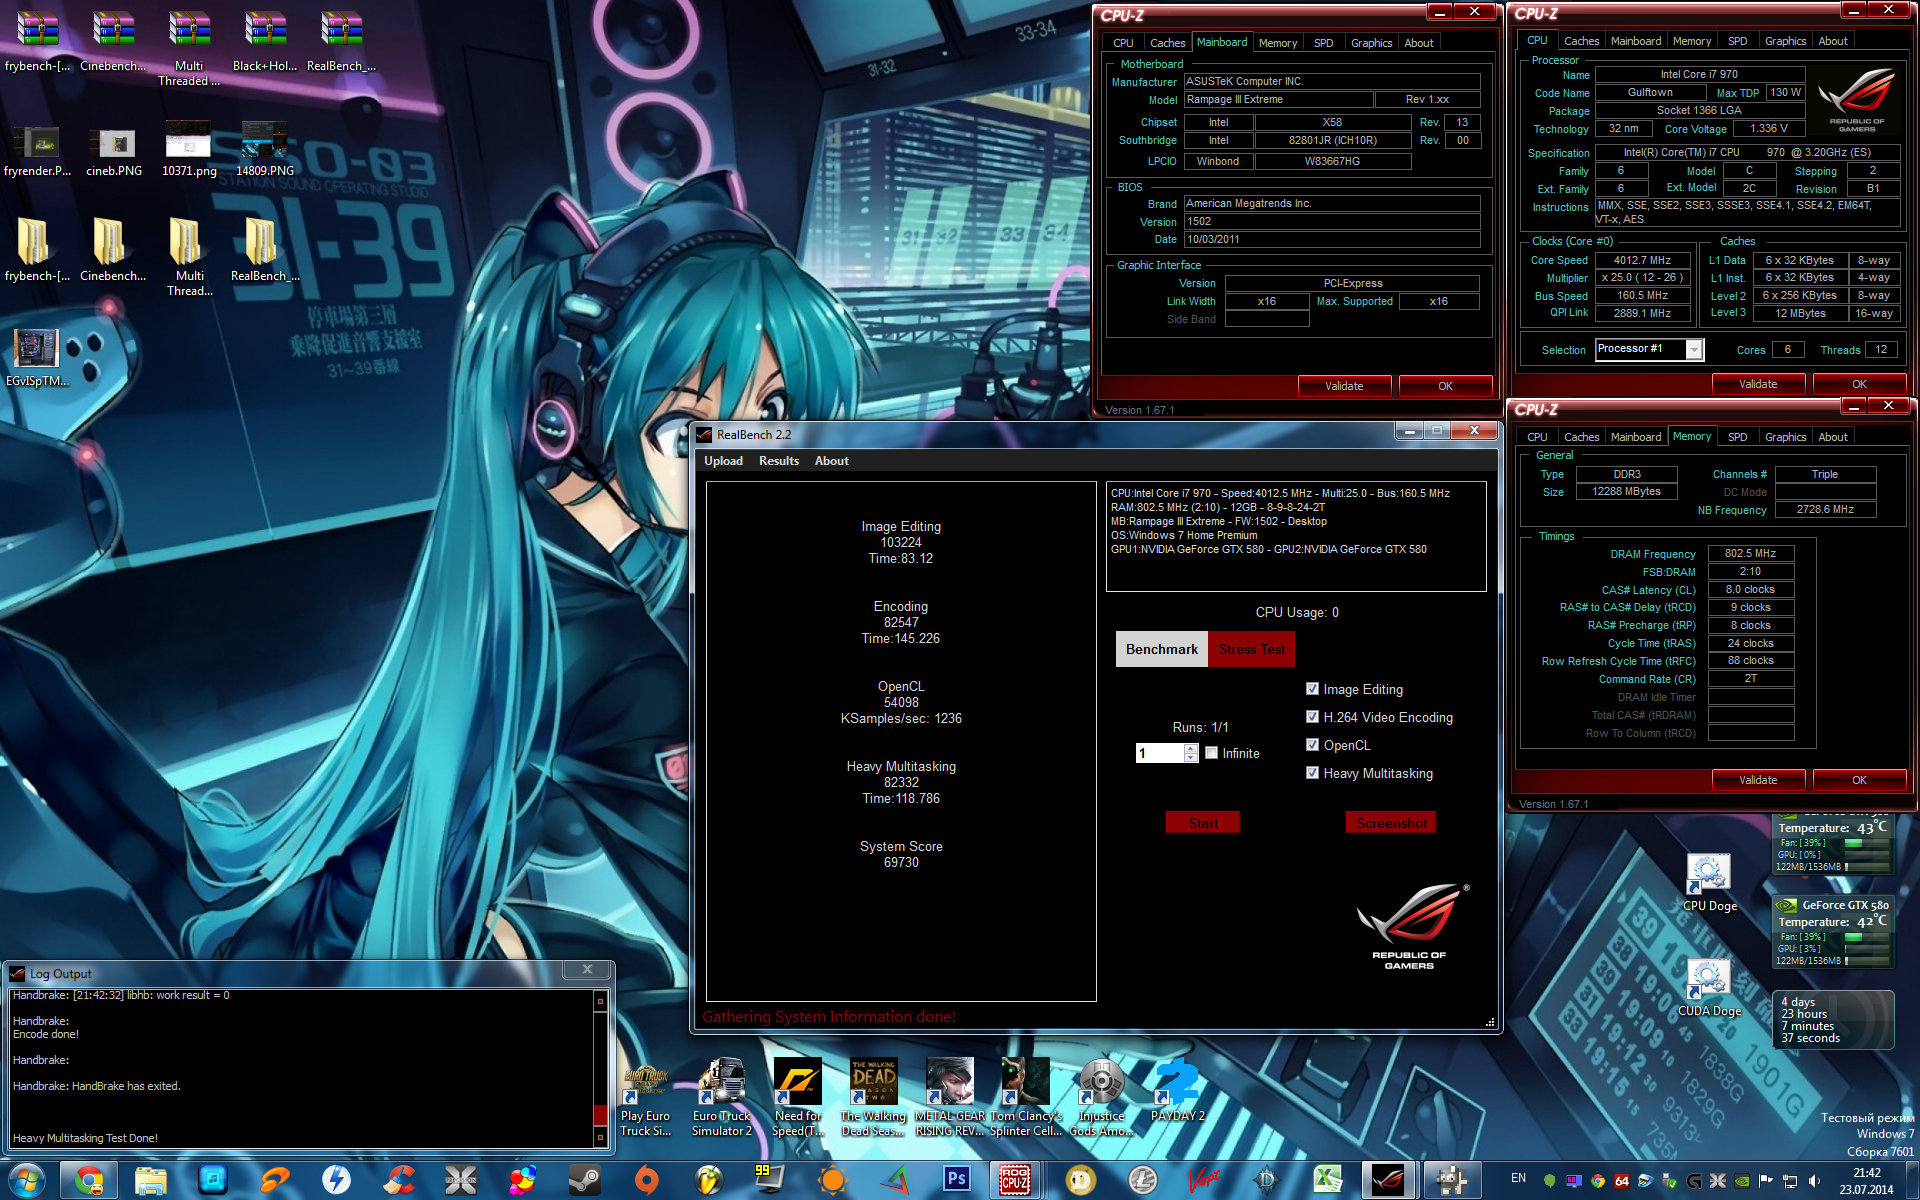This screenshot has height=1200, width=1920.
Task: Open Upload menu in RealBench
Action: tap(723, 461)
